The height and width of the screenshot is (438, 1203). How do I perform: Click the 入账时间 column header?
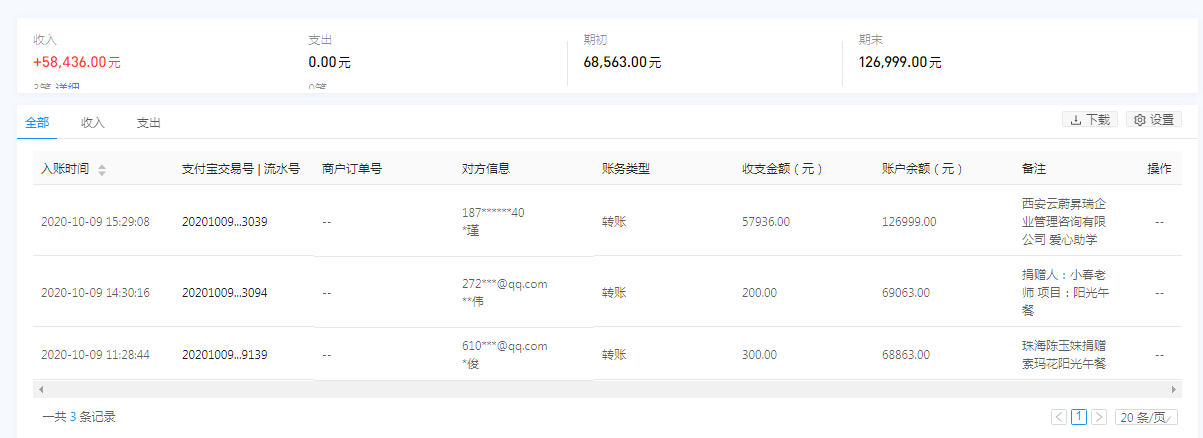pos(65,169)
